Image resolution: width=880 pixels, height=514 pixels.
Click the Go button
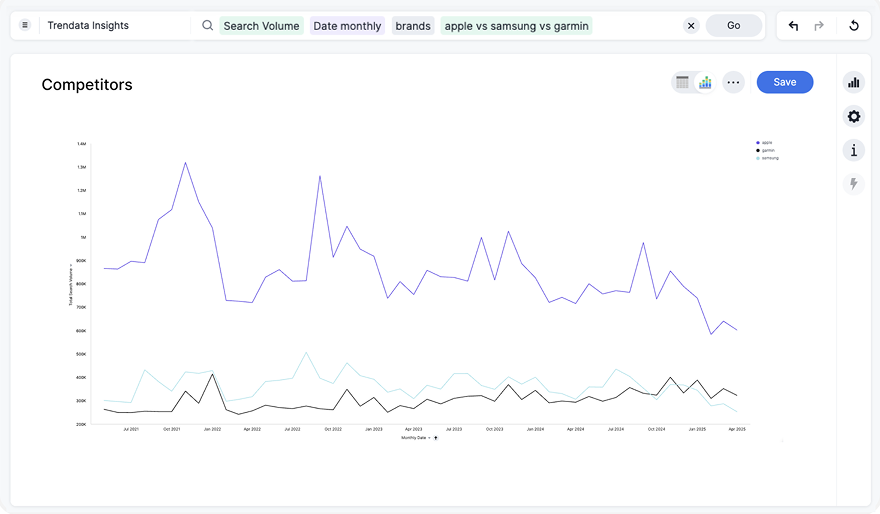(733, 25)
